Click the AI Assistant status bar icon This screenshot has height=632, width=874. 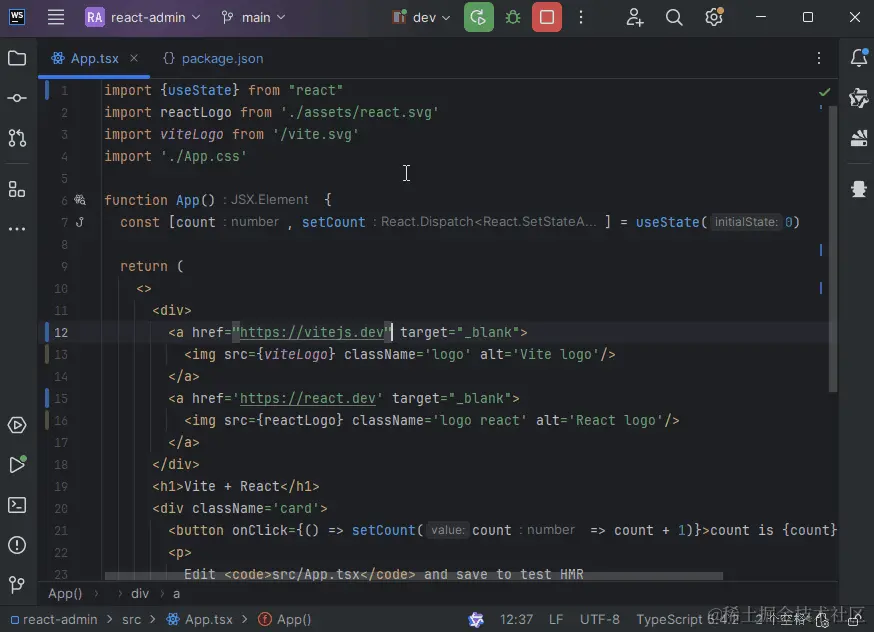click(x=476, y=619)
